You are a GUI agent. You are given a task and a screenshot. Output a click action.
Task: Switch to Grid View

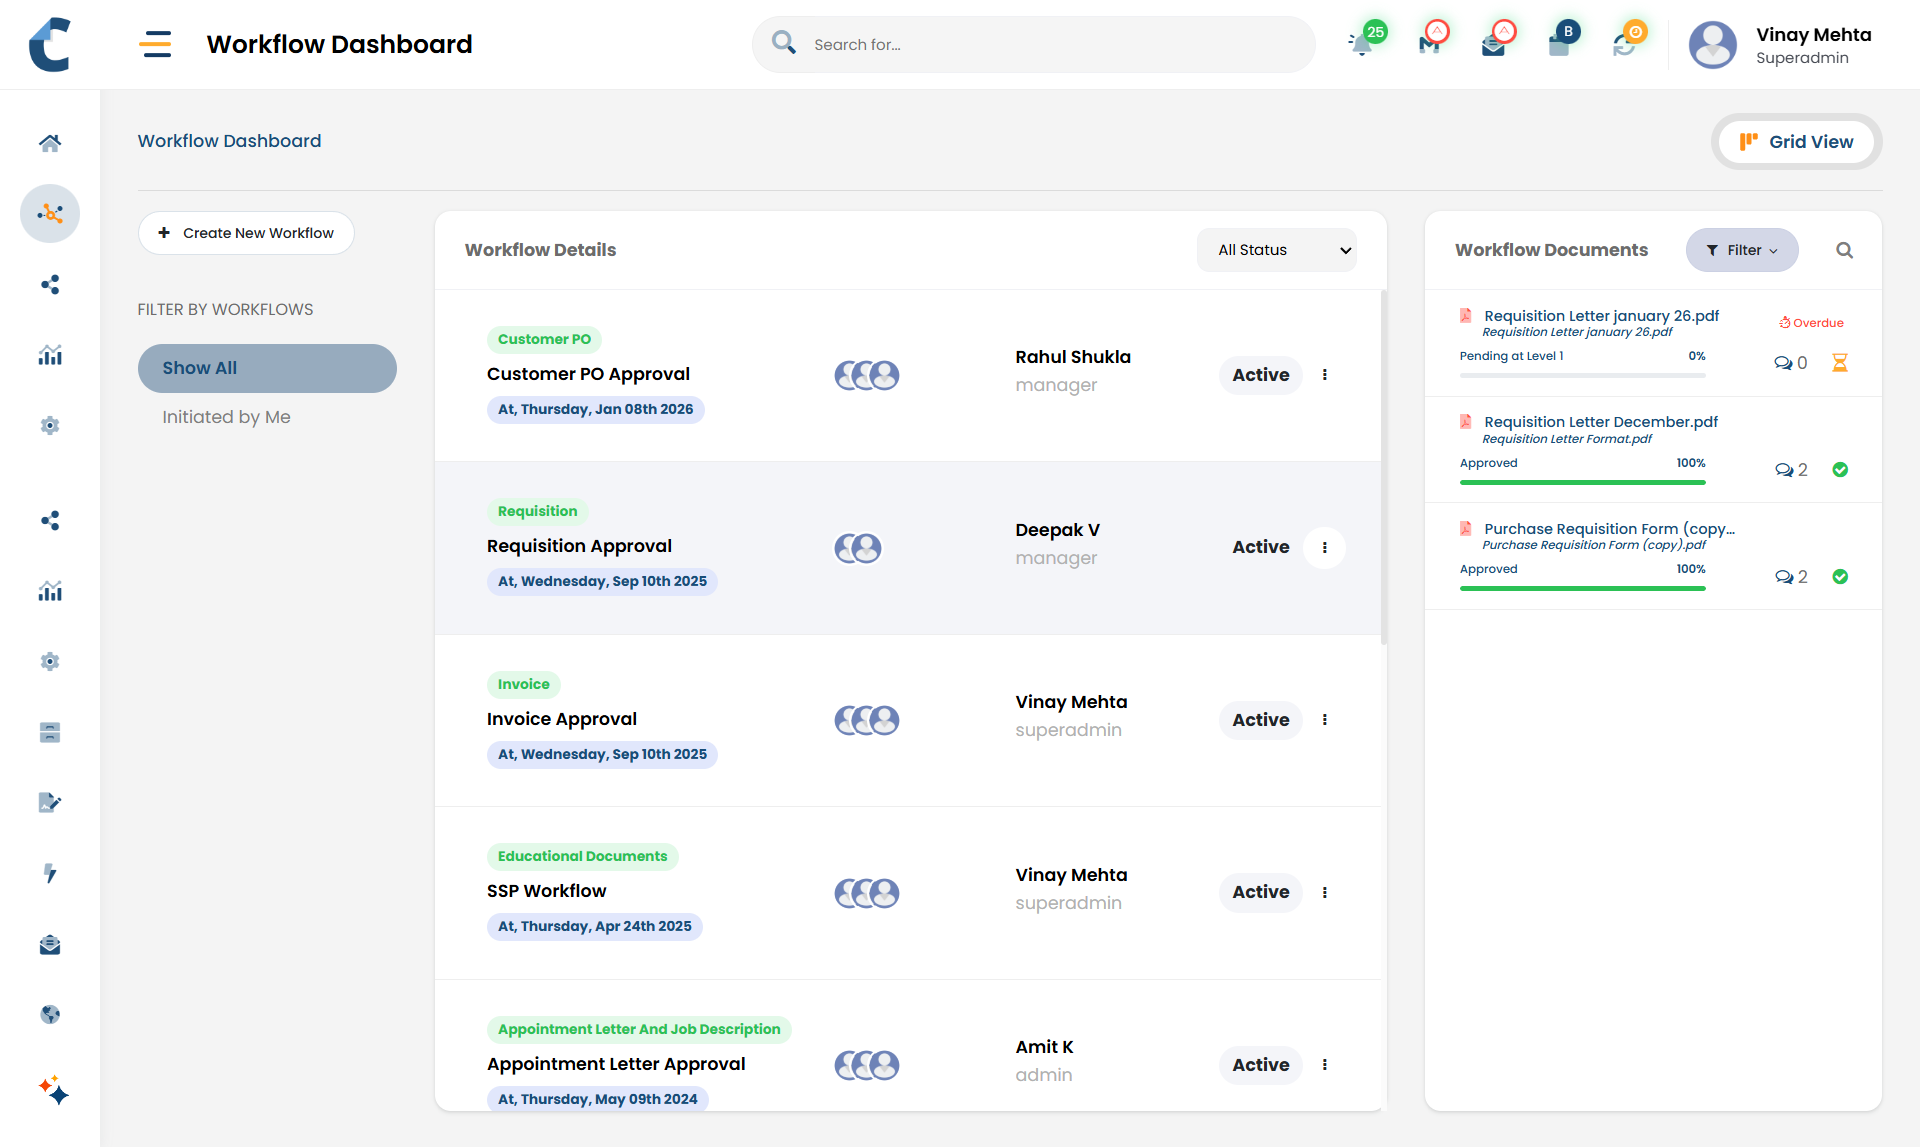click(x=1796, y=142)
